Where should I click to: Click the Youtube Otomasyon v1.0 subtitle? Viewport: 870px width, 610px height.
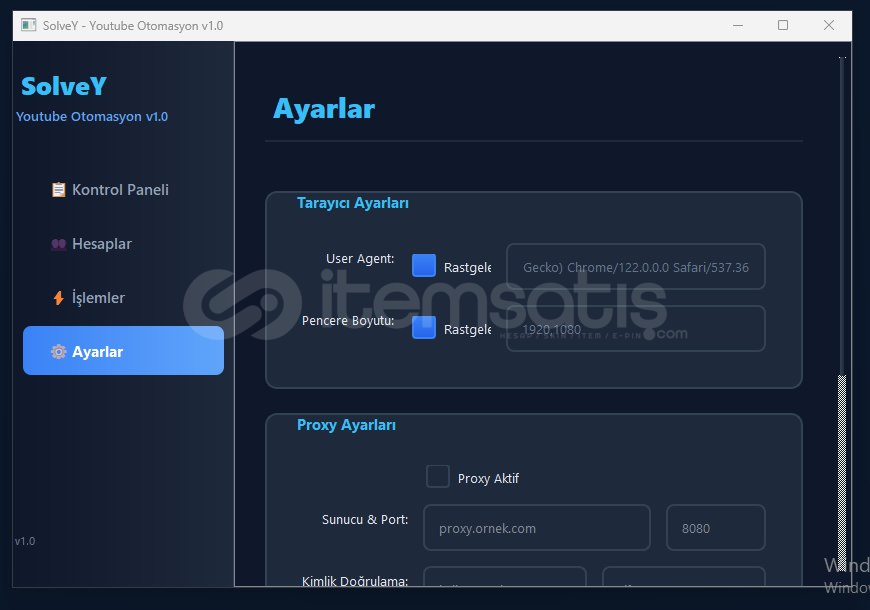point(92,117)
